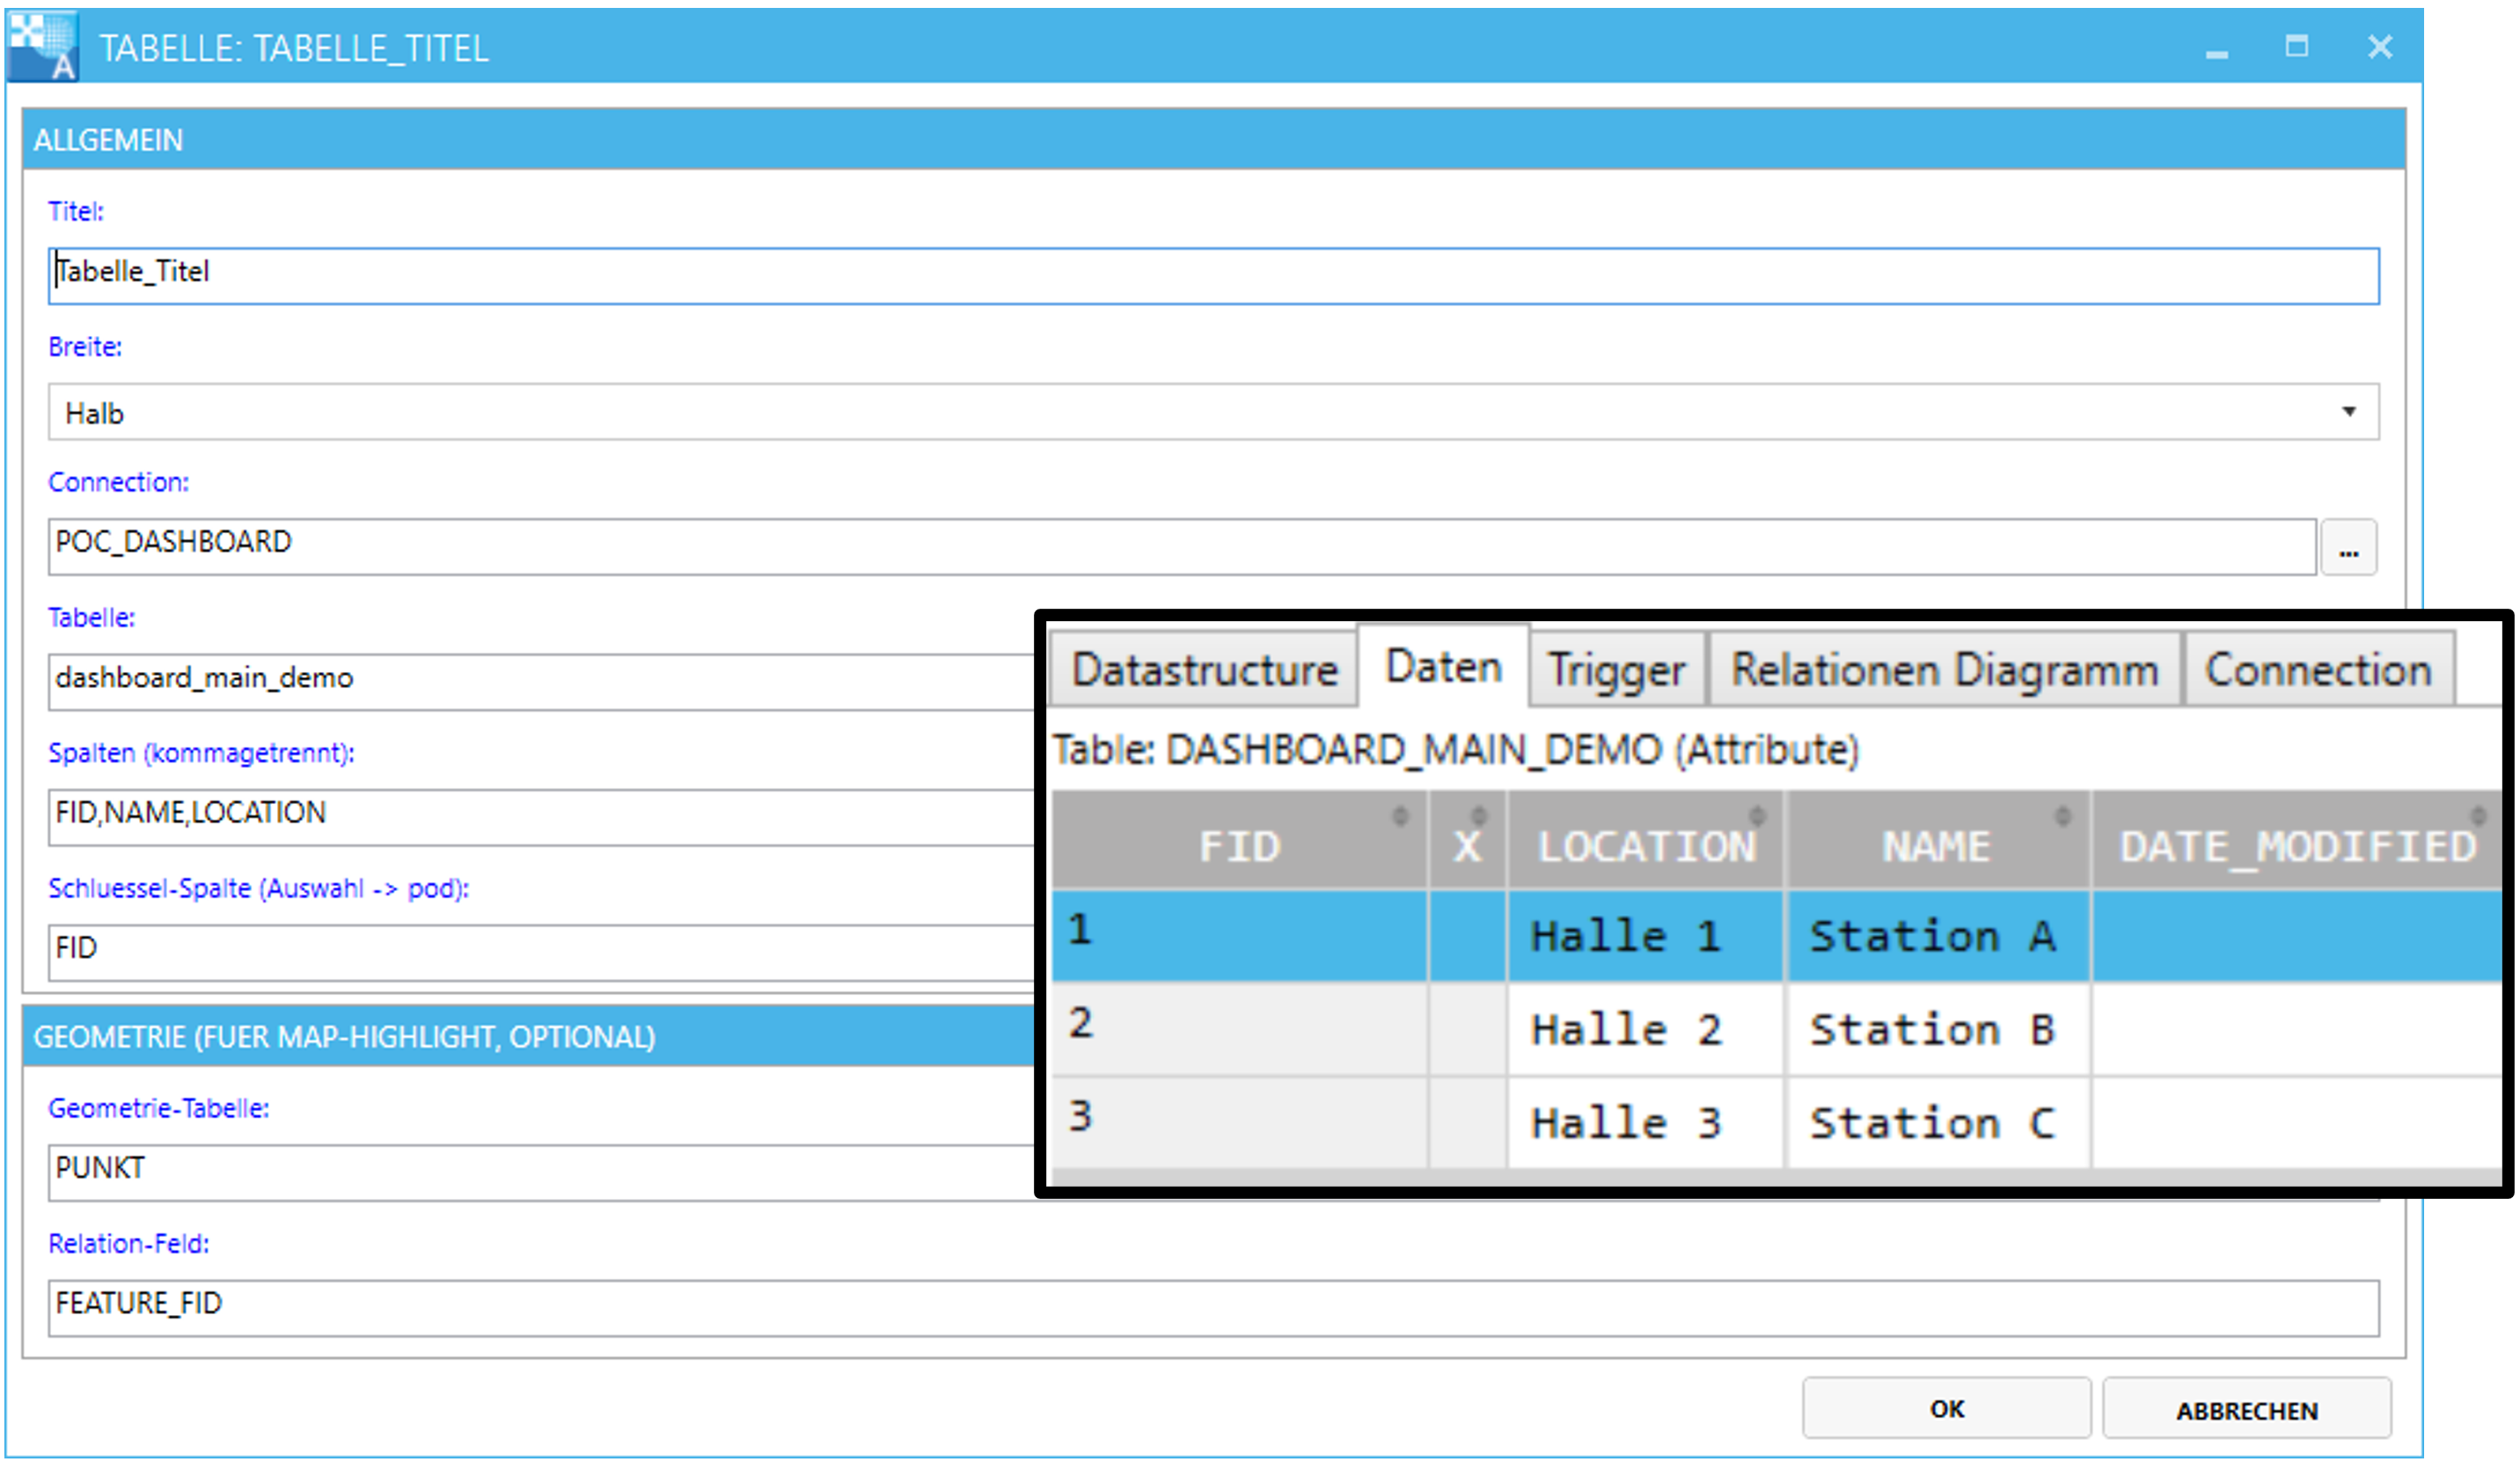Open the Relationen Diagramm tab
Screen dimensions: 2520x1469
1944,669
